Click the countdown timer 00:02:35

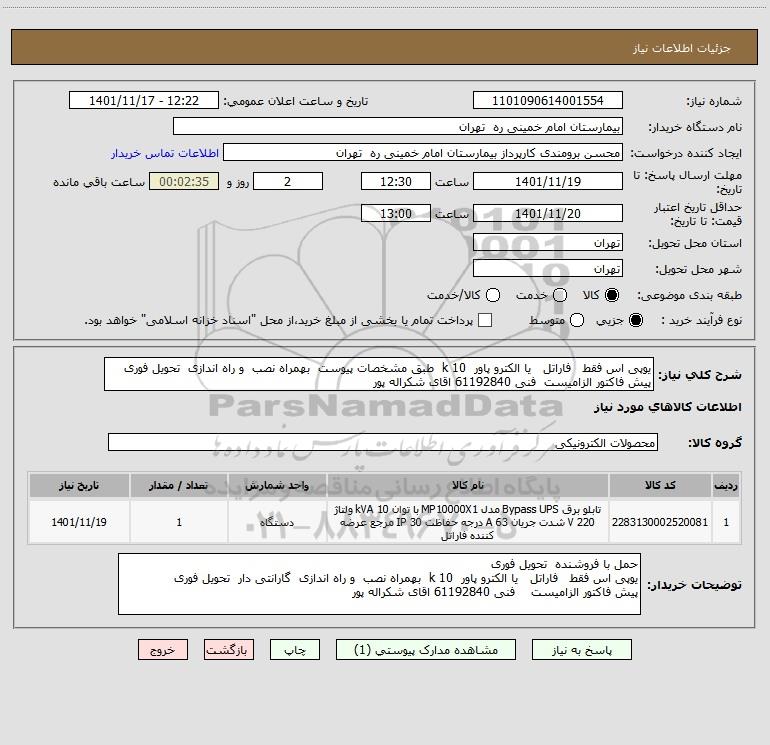tap(184, 181)
